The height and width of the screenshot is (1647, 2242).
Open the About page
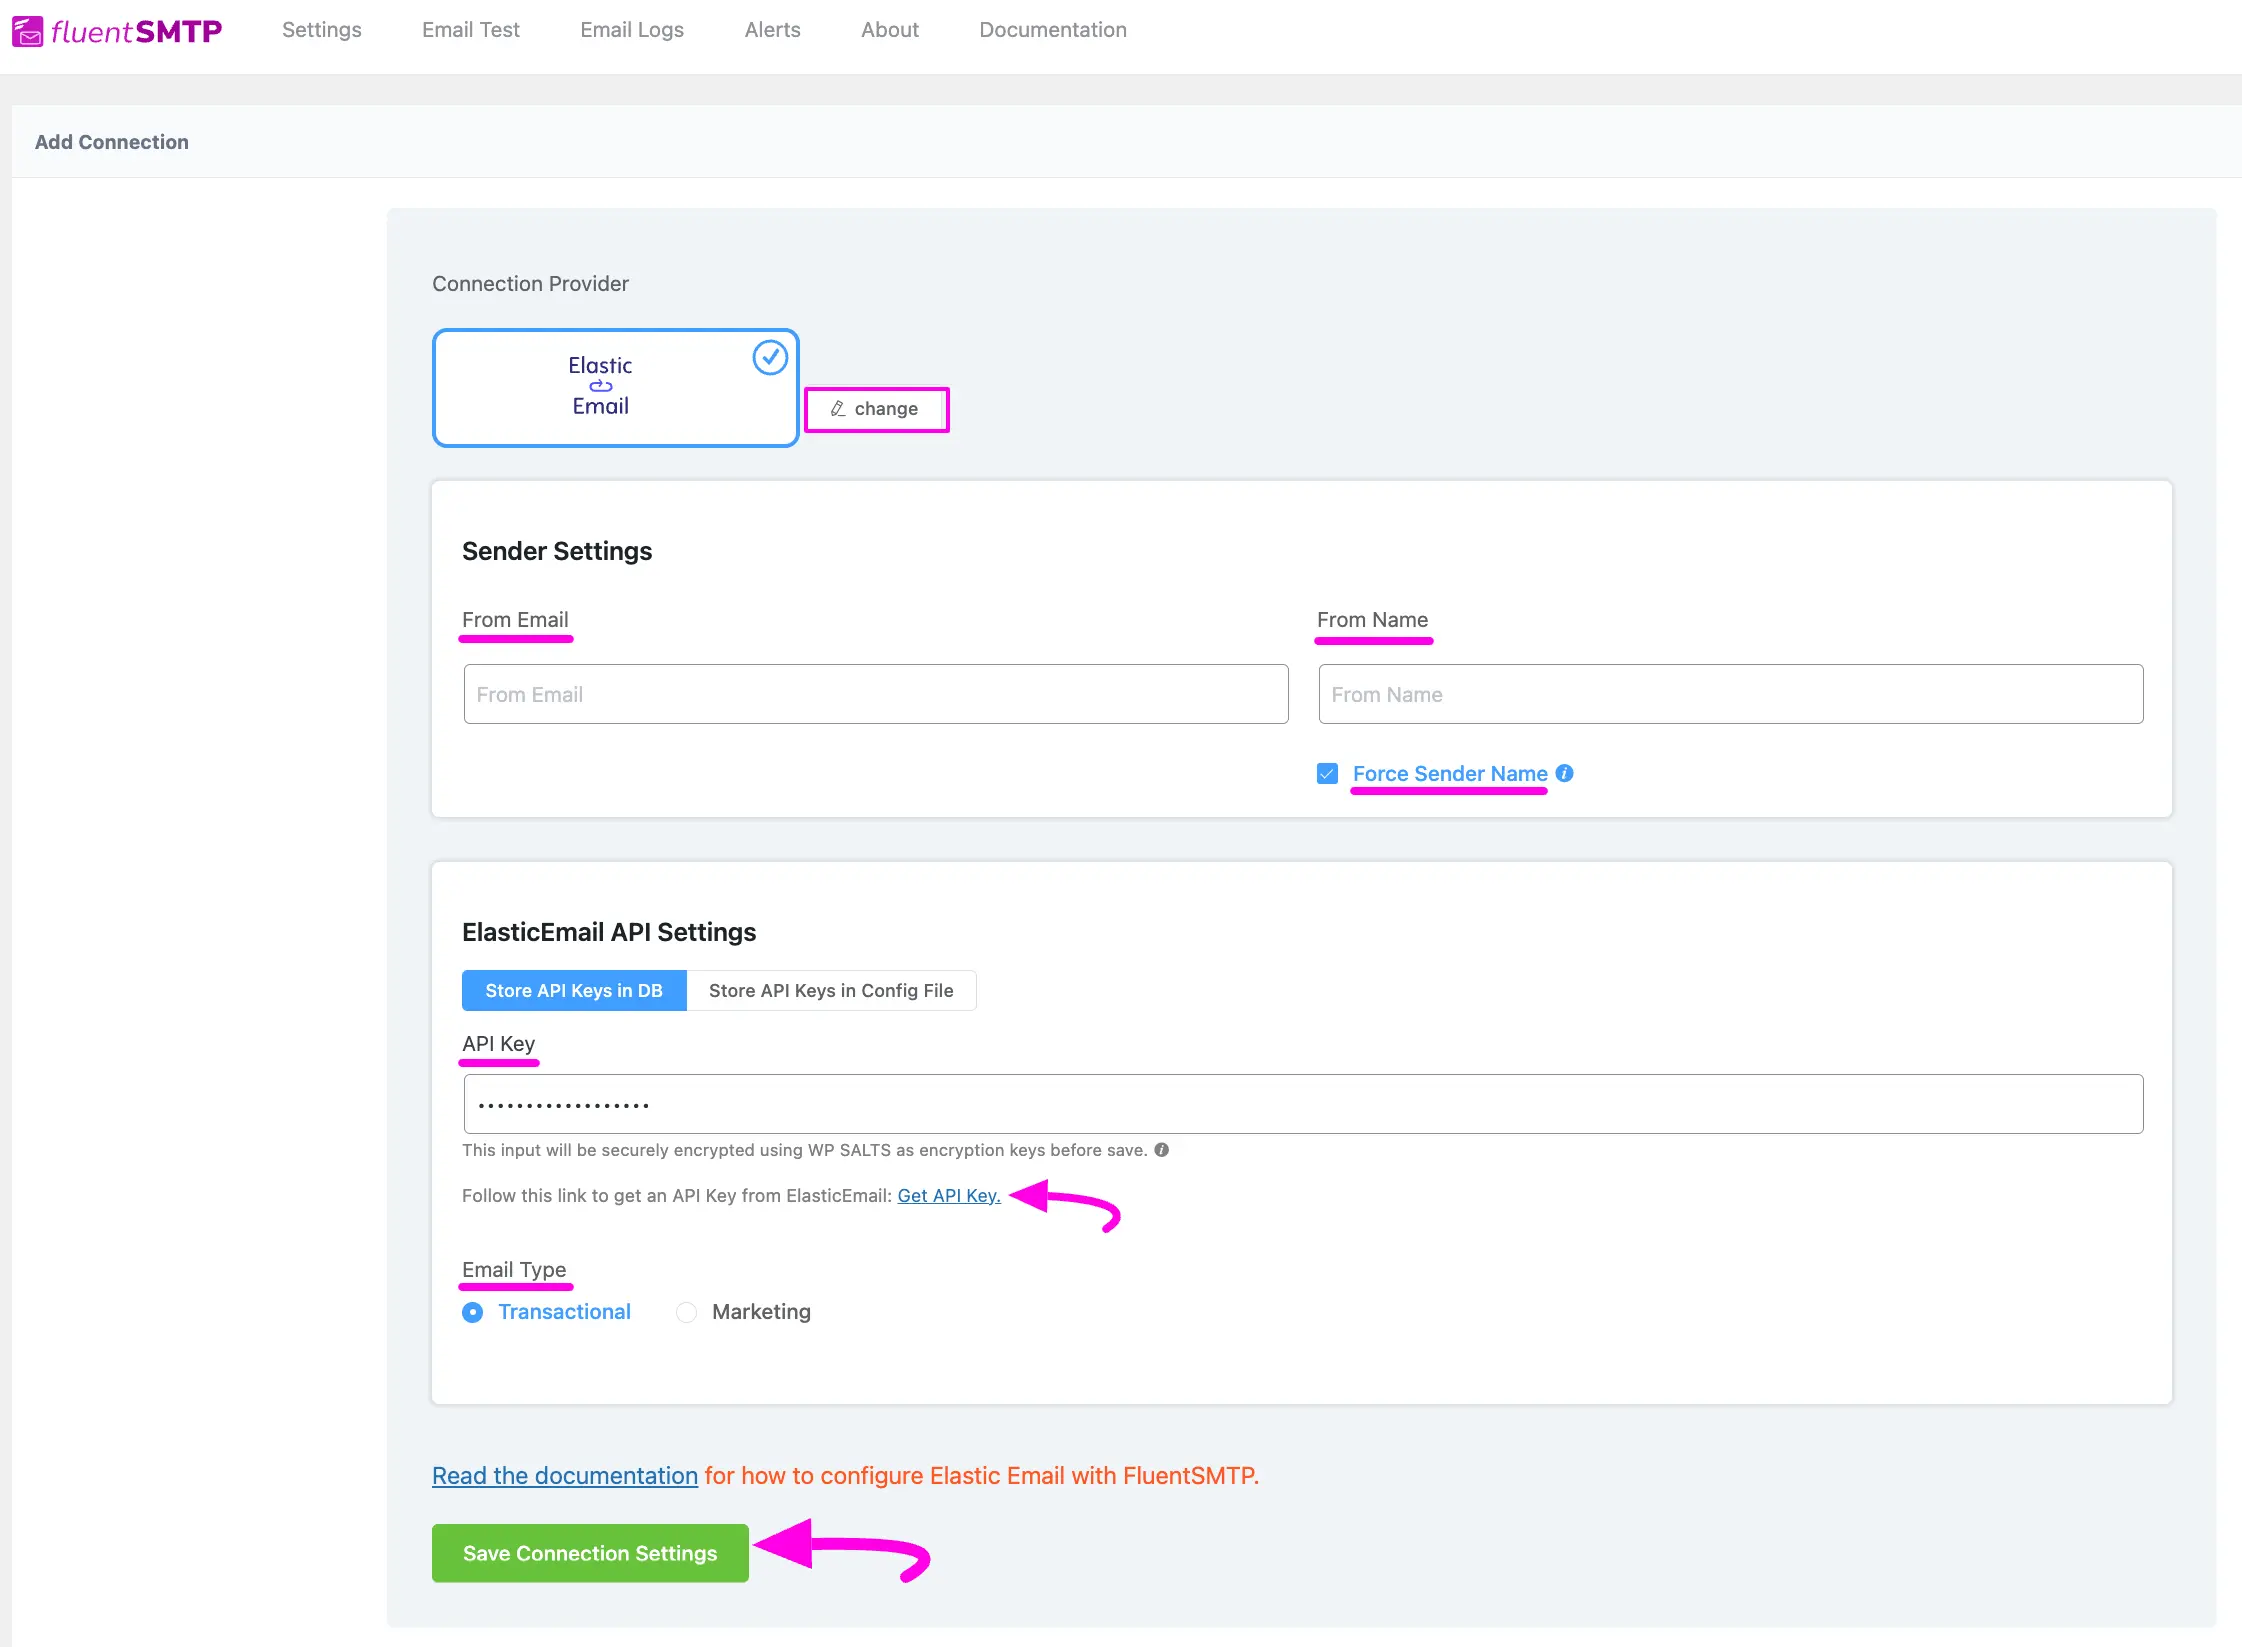890,30
